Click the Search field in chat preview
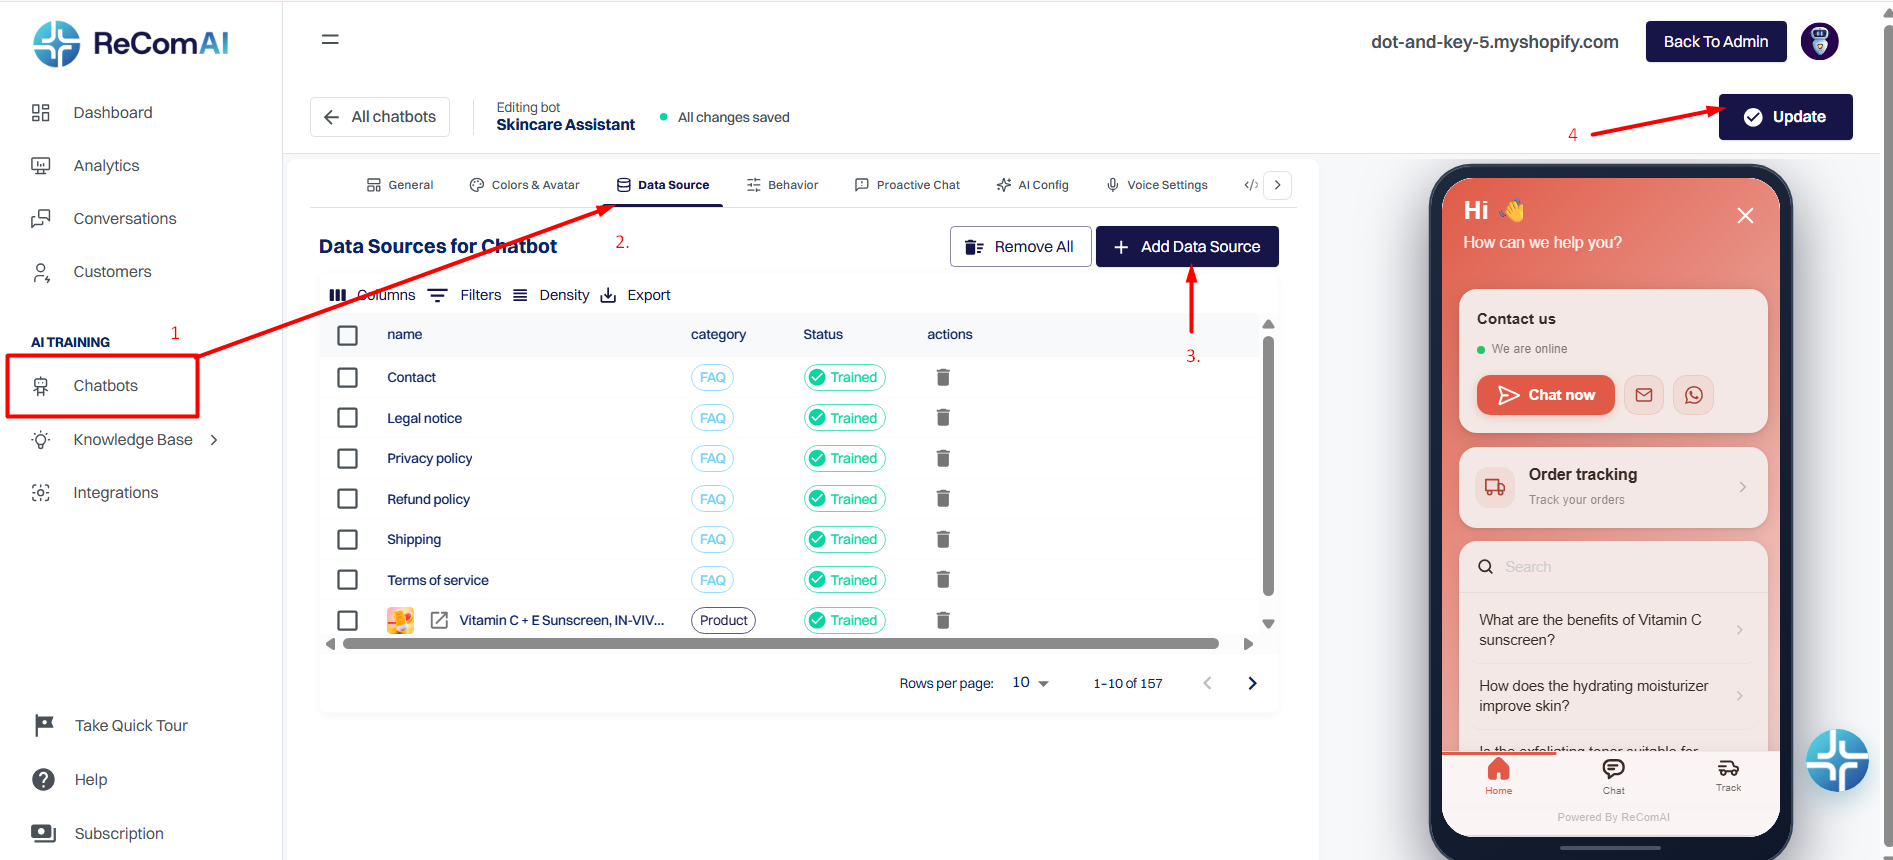The width and height of the screenshot is (1893, 860). [x=1613, y=567]
